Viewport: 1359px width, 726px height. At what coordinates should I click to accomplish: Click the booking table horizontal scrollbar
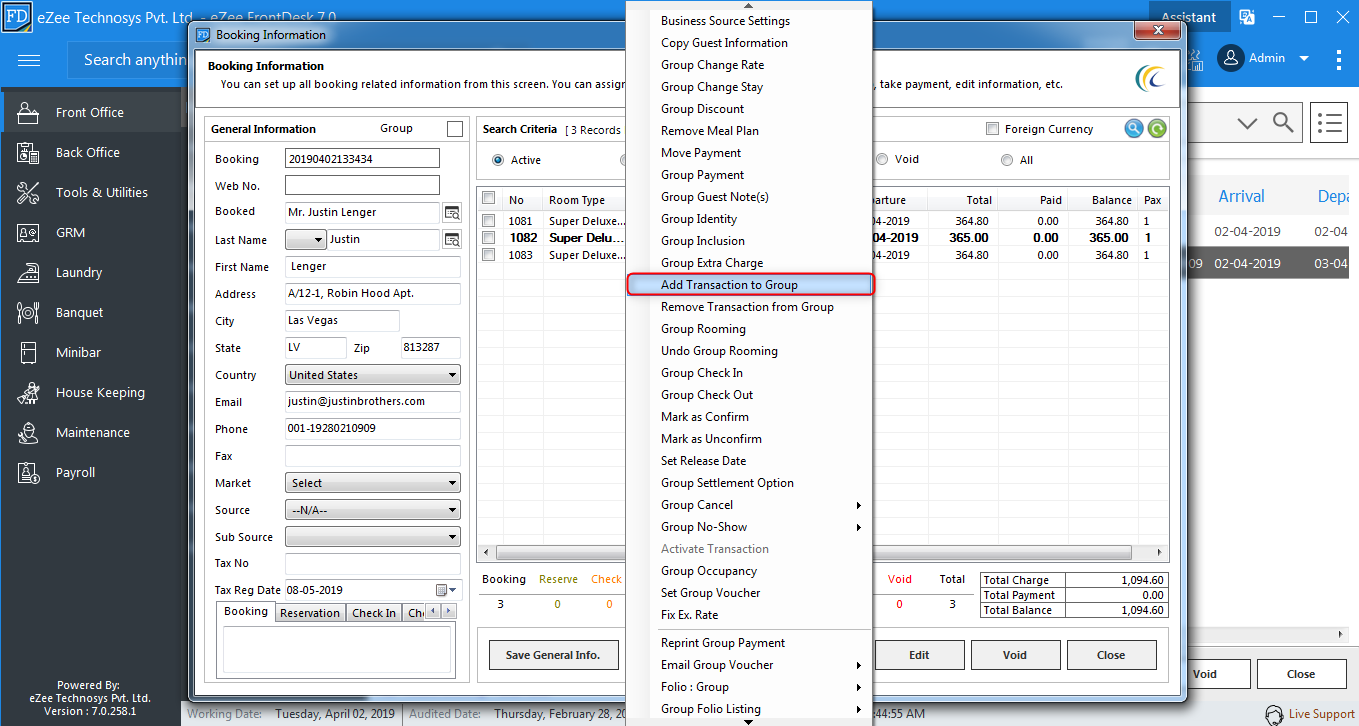[822, 552]
